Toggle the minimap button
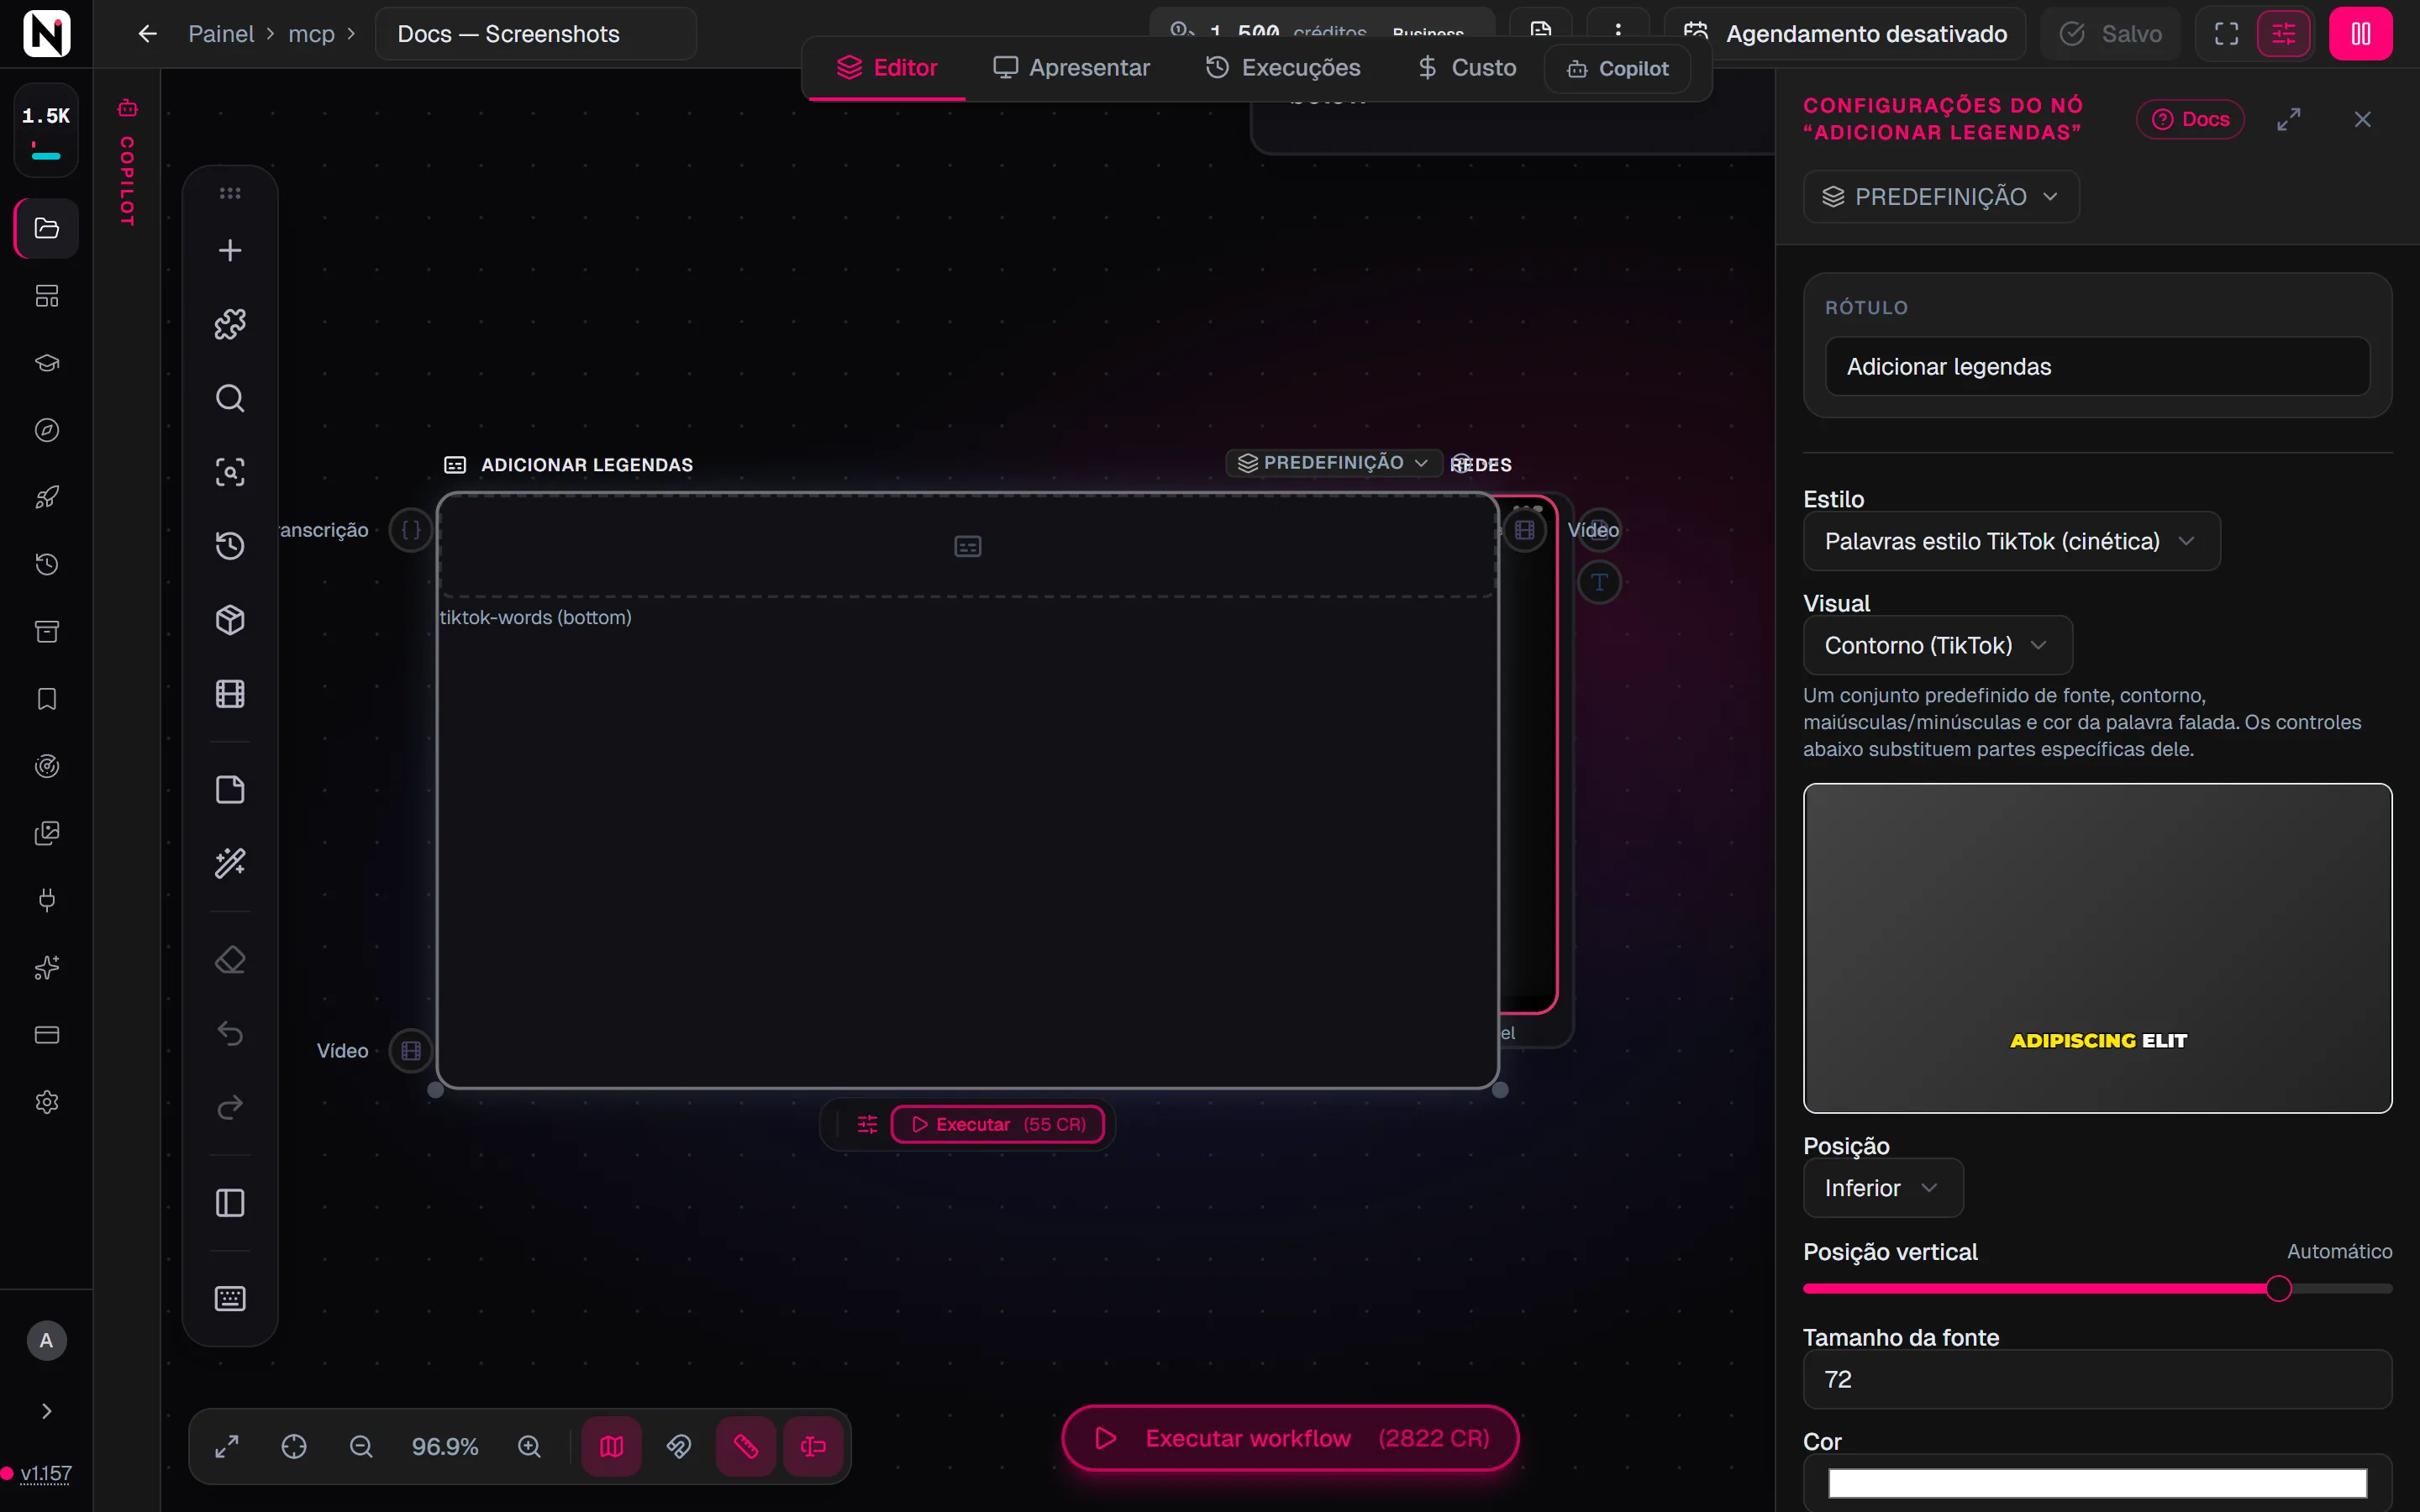This screenshot has width=2420, height=1512. coord(612,1447)
